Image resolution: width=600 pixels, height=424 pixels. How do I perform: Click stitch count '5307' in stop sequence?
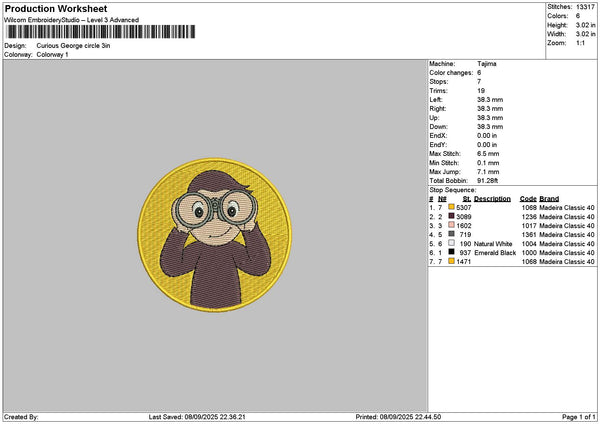point(464,208)
